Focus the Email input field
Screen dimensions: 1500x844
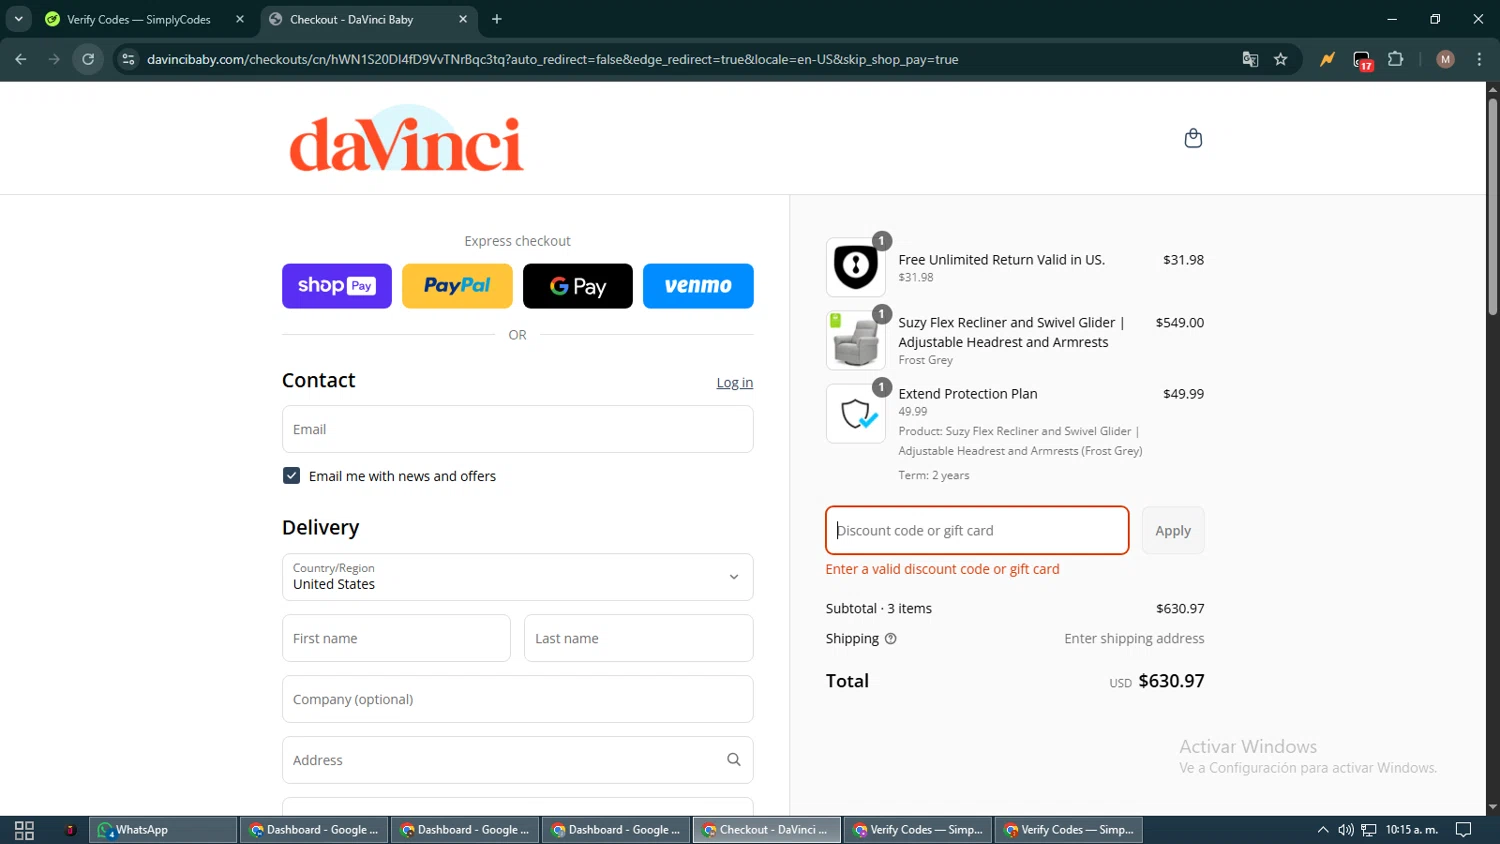(x=518, y=429)
